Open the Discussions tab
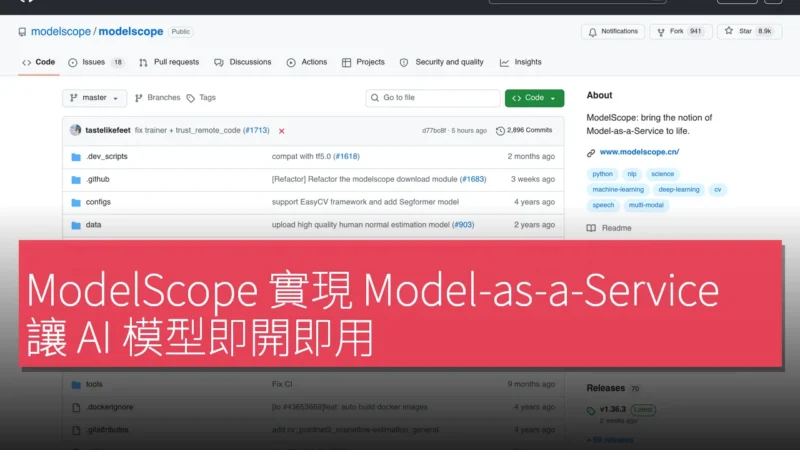800x450 pixels. [x=243, y=62]
